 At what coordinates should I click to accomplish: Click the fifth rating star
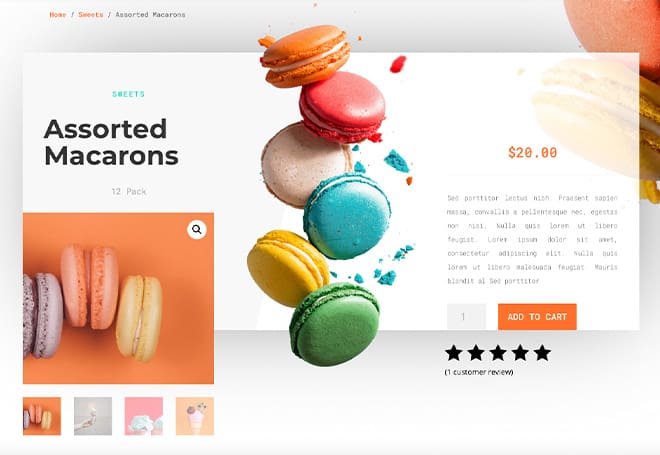click(x=543, y=353)
